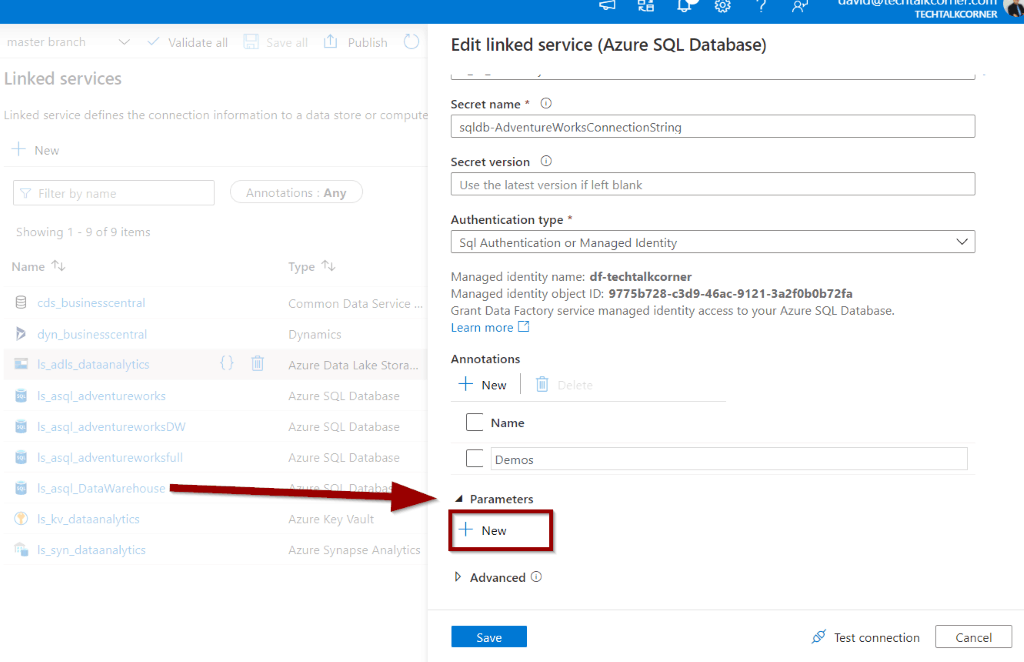Open the announcements megaphone icon
Image resolution: width=1024 pixels, height=662 pixels.
(607, 6)
